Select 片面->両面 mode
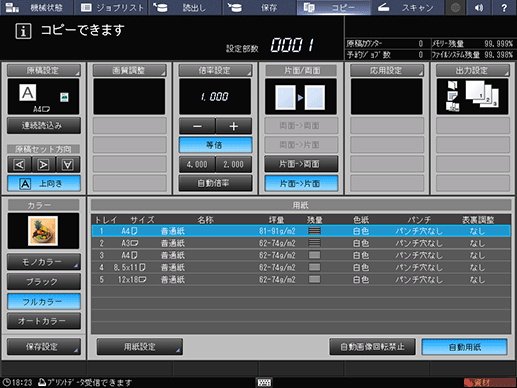Image resolution: width=517 pixels, height=388 pixels. (301, 164)
